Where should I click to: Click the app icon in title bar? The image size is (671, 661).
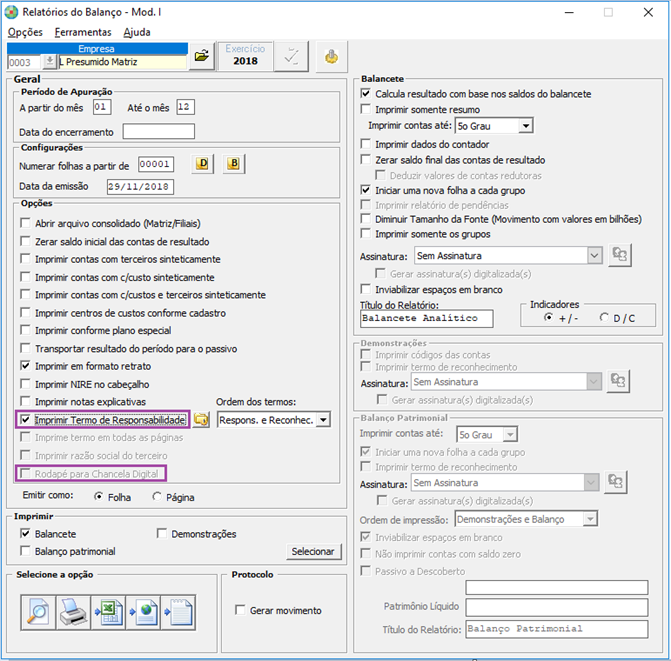pyautogui.click(x=11, y=12)
